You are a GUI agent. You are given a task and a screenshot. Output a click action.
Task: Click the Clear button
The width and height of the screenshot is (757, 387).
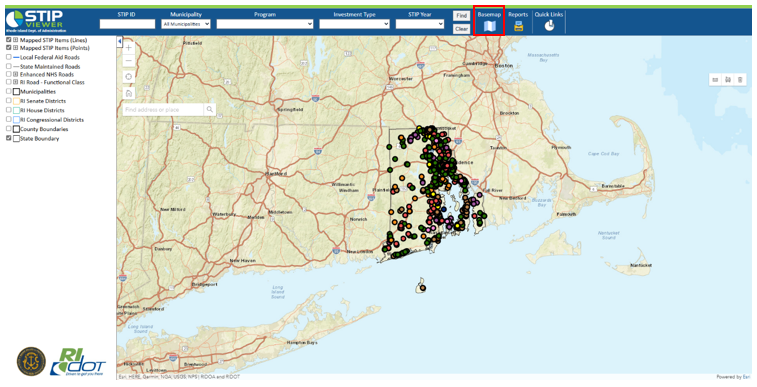click(x=462, y=28)
